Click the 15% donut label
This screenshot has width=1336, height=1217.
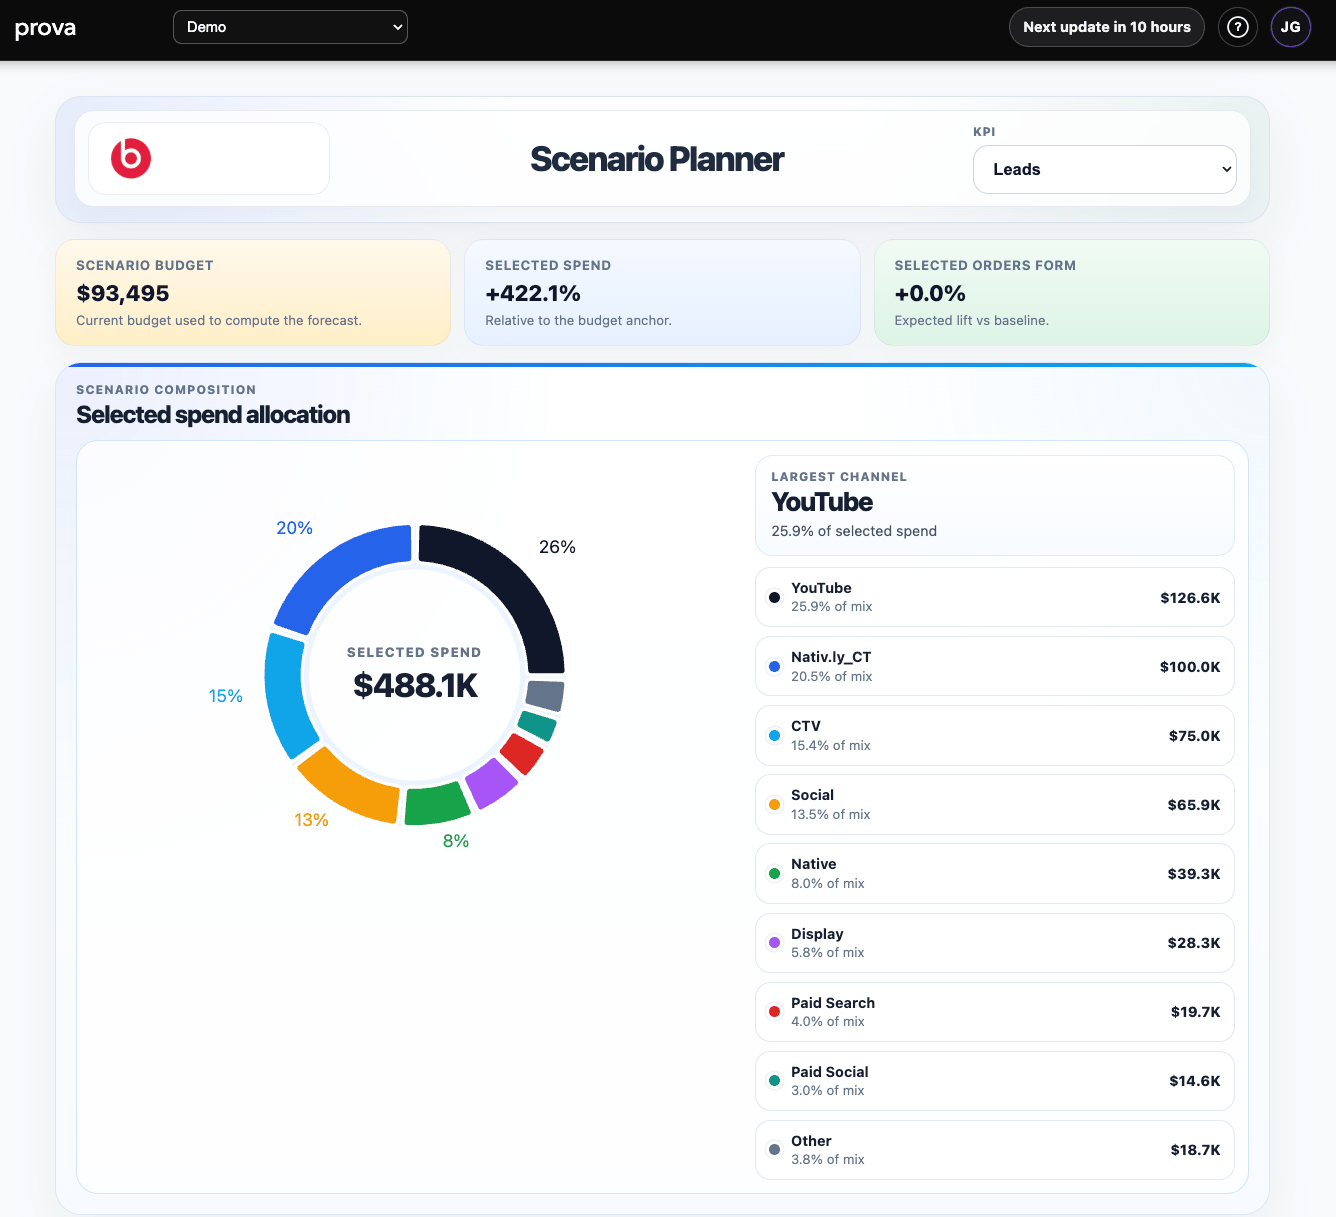click(225, 696)
